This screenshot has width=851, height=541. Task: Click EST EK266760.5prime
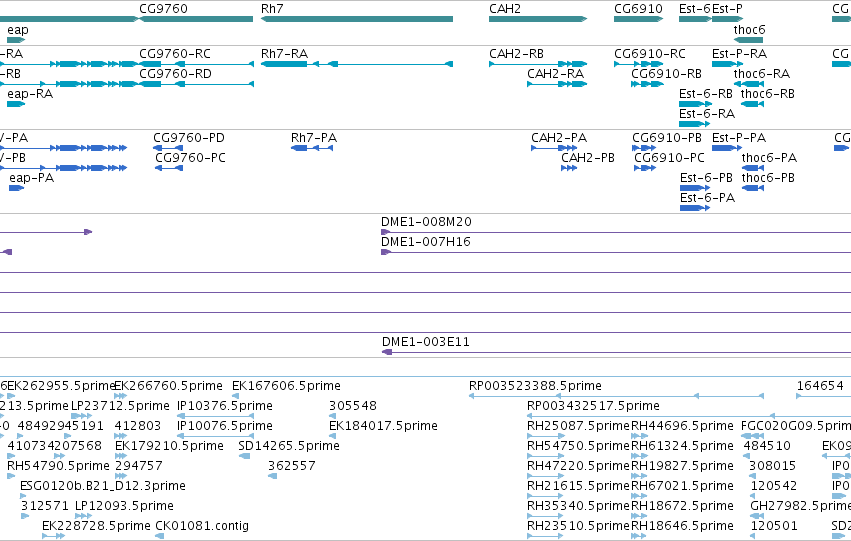pyautogui.click(x=118, y=396)
